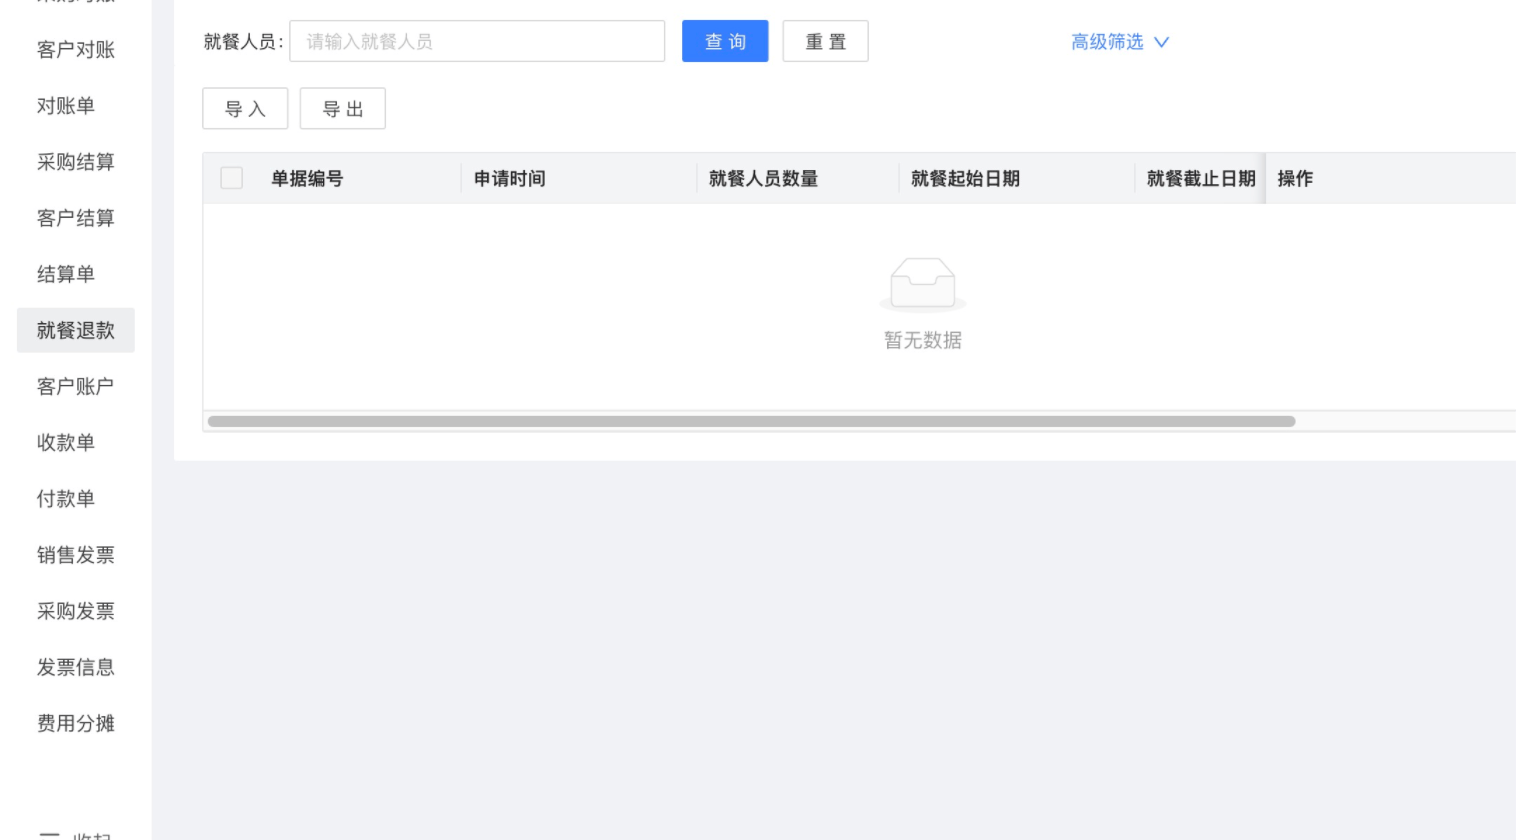The width and height of the screenshot is (1516, 840).
Task: Select 客户结算 in the sidebar
Action: [76, 218]
